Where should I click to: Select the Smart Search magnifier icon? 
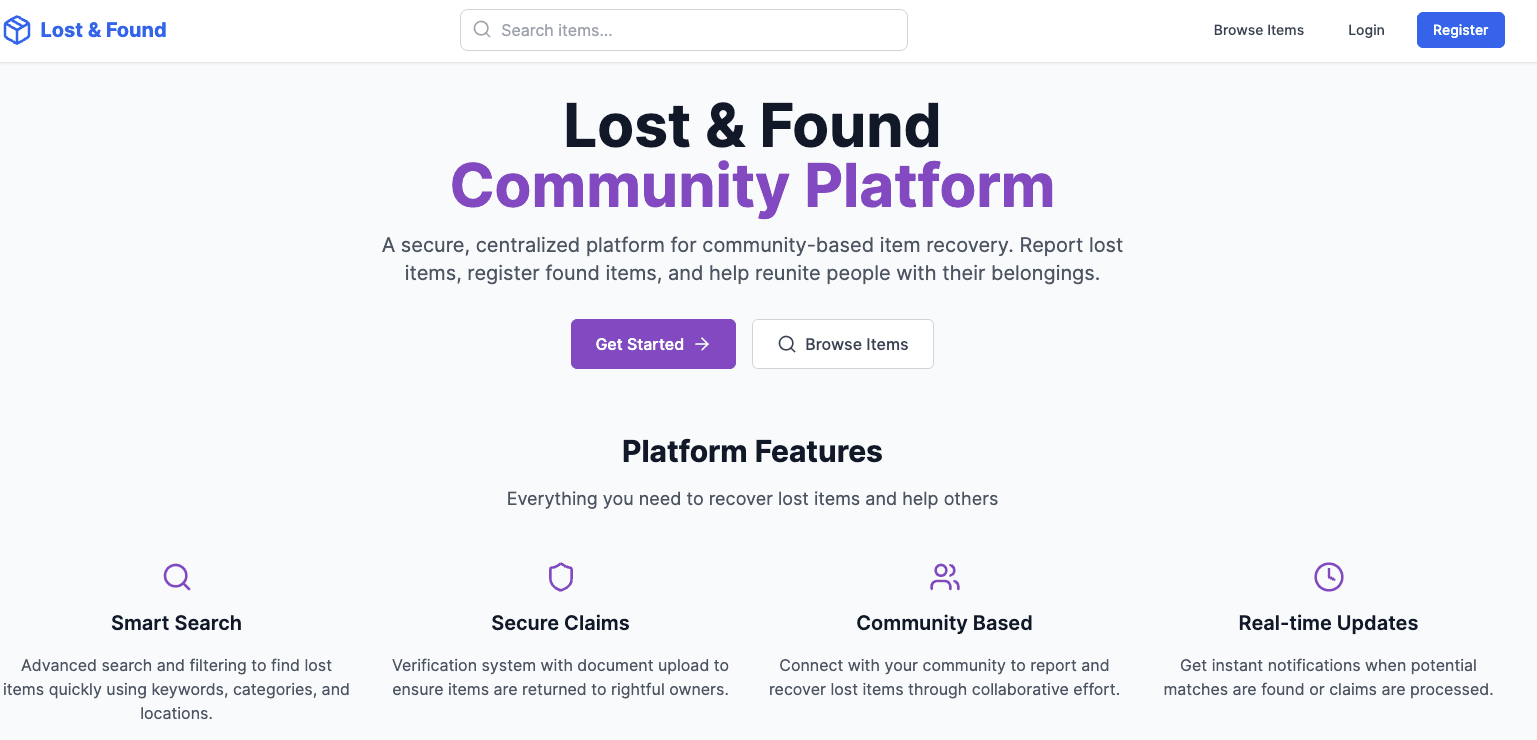(x=176, y=577)
